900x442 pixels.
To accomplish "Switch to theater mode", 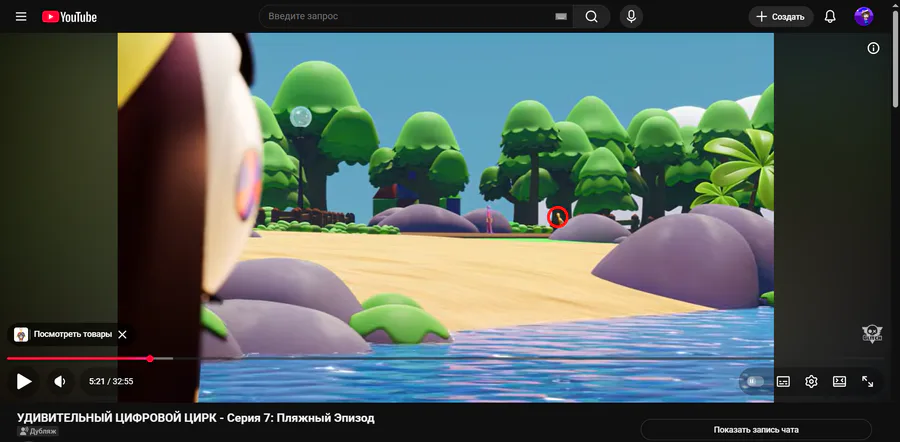I will [839, 381].
